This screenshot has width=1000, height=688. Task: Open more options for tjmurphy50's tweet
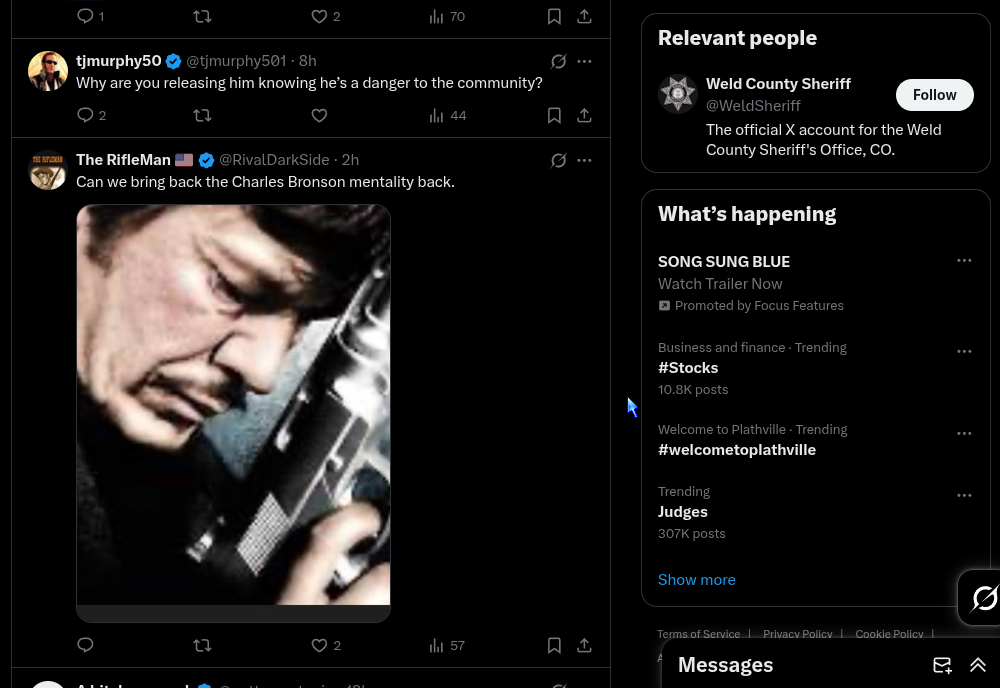pos(585,61)
